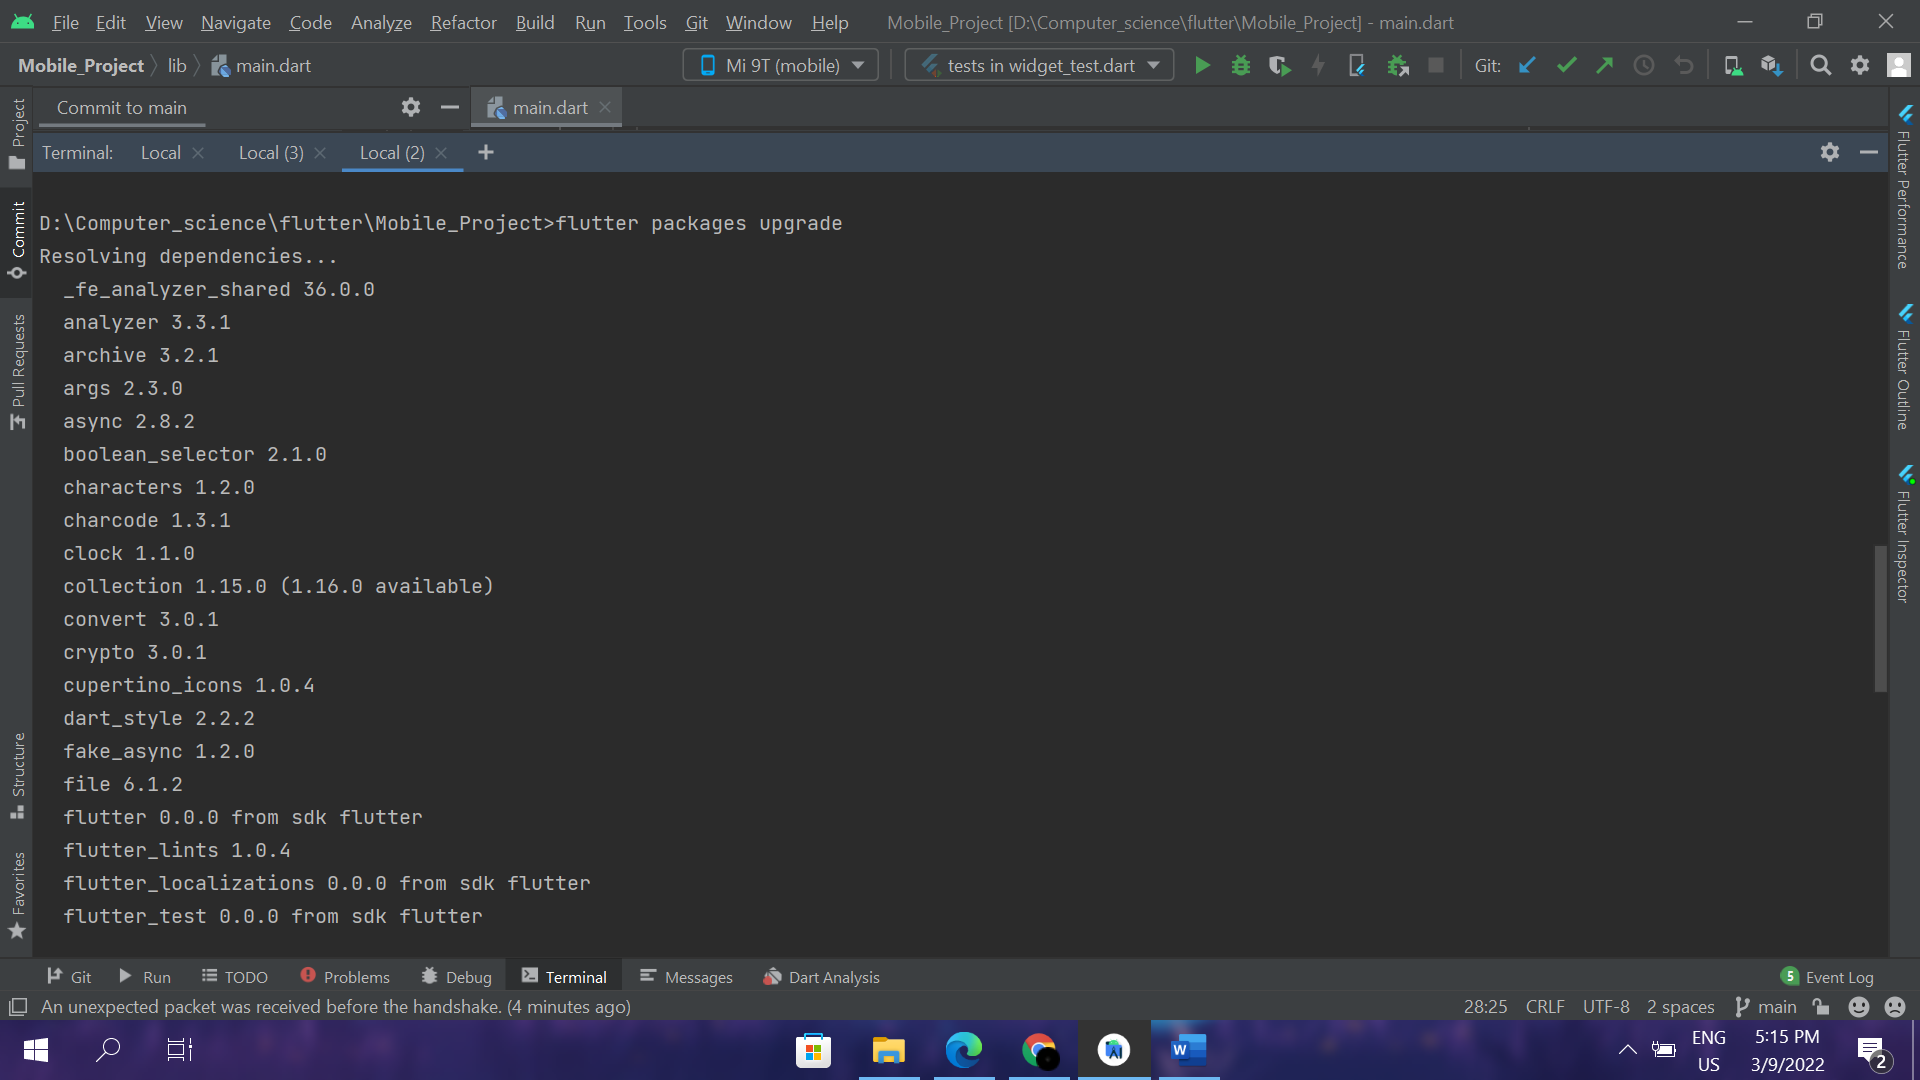The height and width of the screenshot is (1080, 1920).
Task: Run with coverage shield icon
Action: [1280, 66]
